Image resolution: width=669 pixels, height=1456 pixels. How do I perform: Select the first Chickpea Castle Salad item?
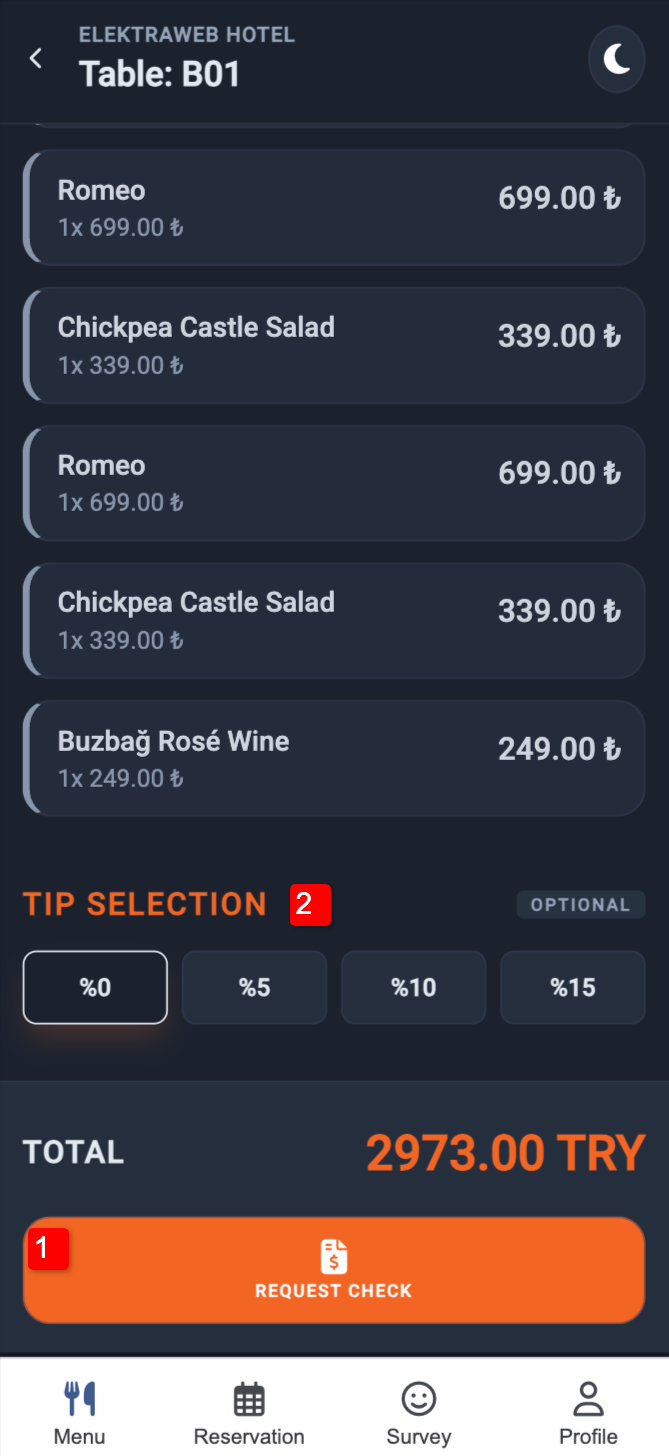pos(334,345)
